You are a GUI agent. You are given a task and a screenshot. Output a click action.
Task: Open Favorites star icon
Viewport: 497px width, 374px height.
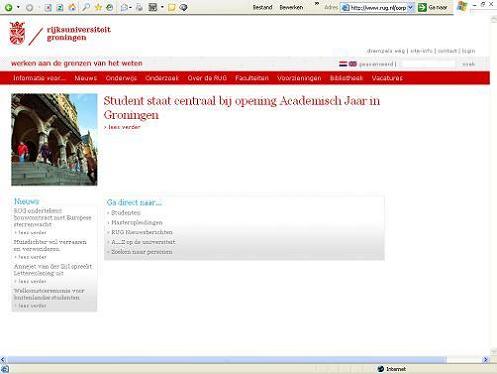(98, 7)
